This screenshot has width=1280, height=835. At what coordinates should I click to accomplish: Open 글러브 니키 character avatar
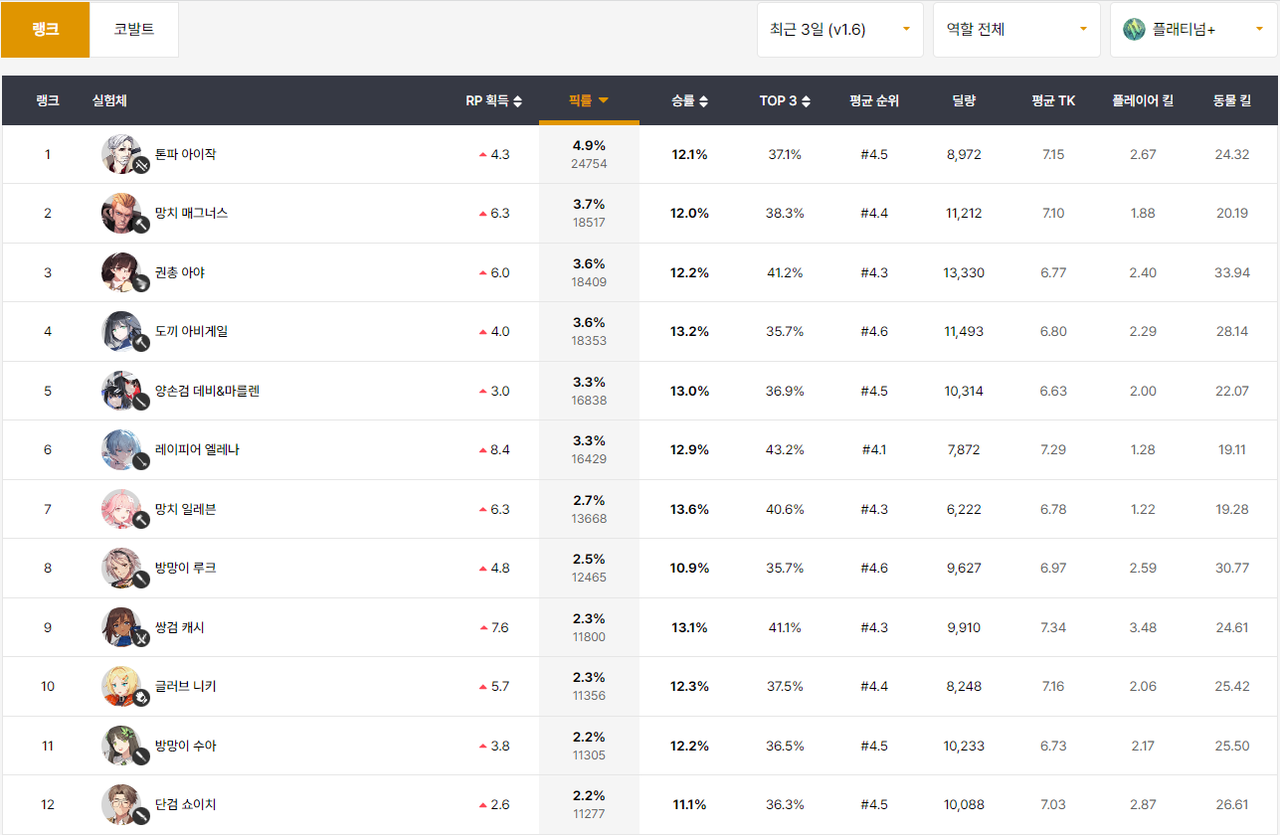click(123, 686)
